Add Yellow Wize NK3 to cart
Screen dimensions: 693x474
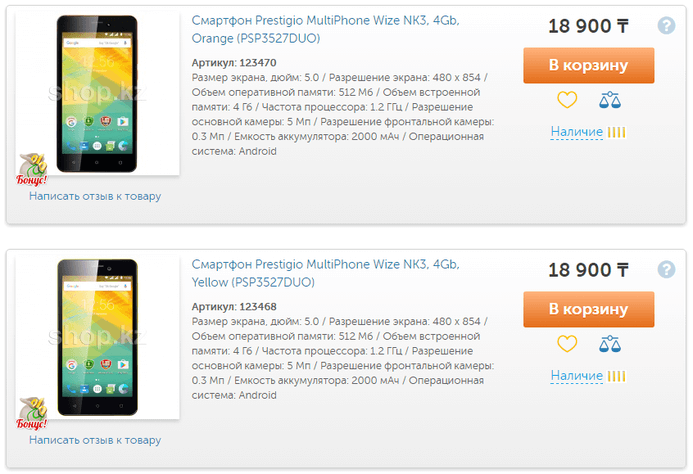coord(588,309)
